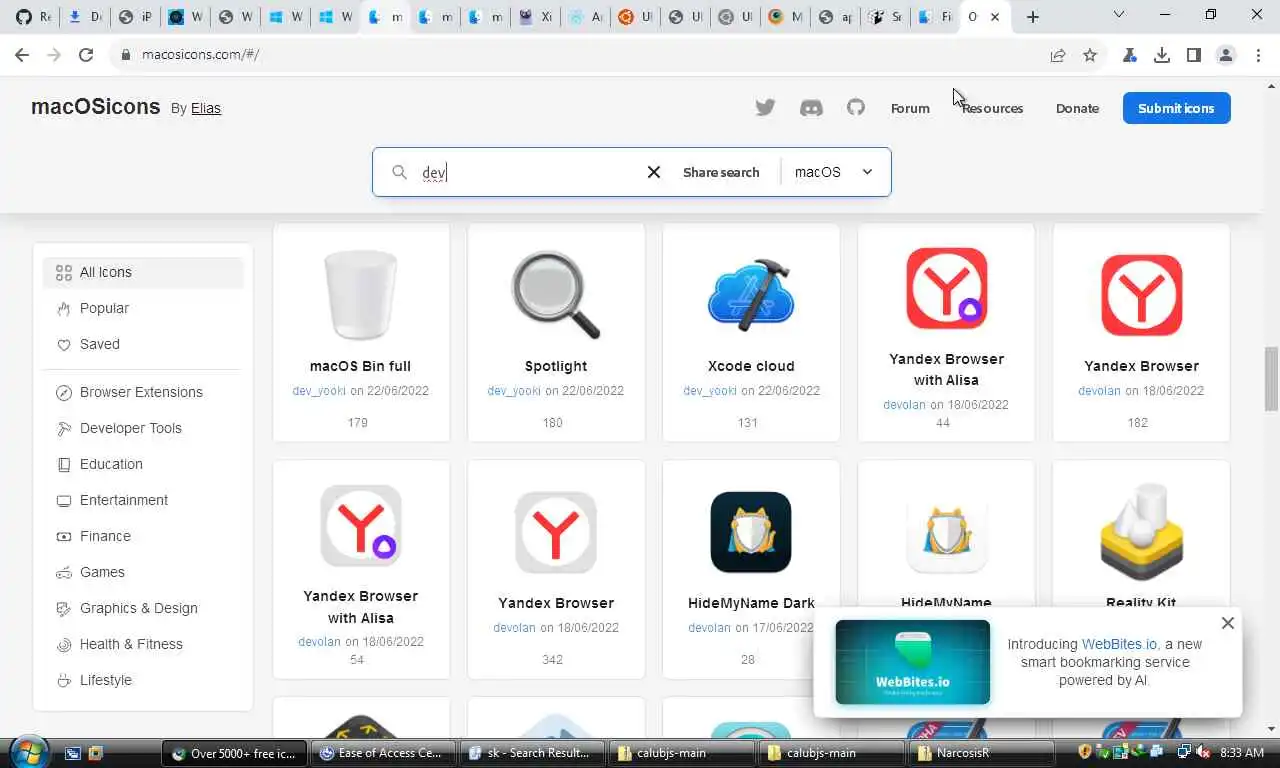
Task: Switch to NarcosisR taskbar item
Action: pyautogui.click(x=980, y=753)
